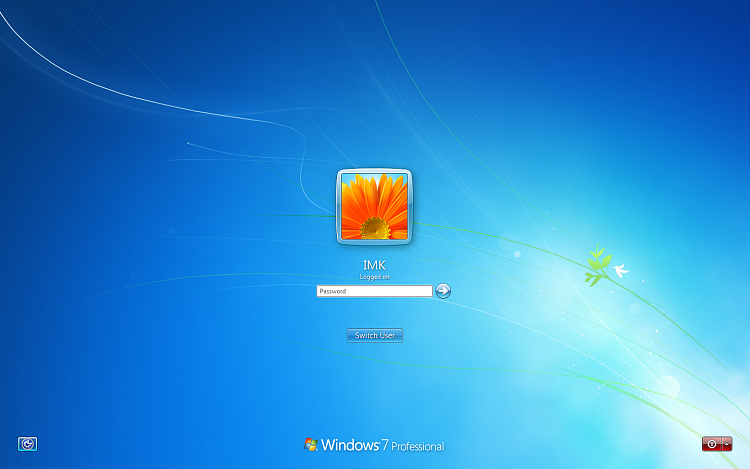Click the Switch User button
Image resolution: width=750 pixels, height=469 pixels.
[x=375, y=336]
